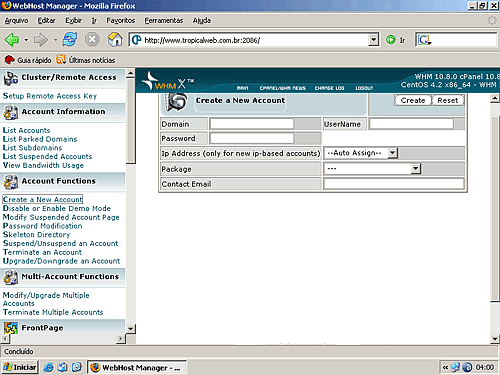
Task: Click the Cluster/Remote Access section icon
Action: 11,79
